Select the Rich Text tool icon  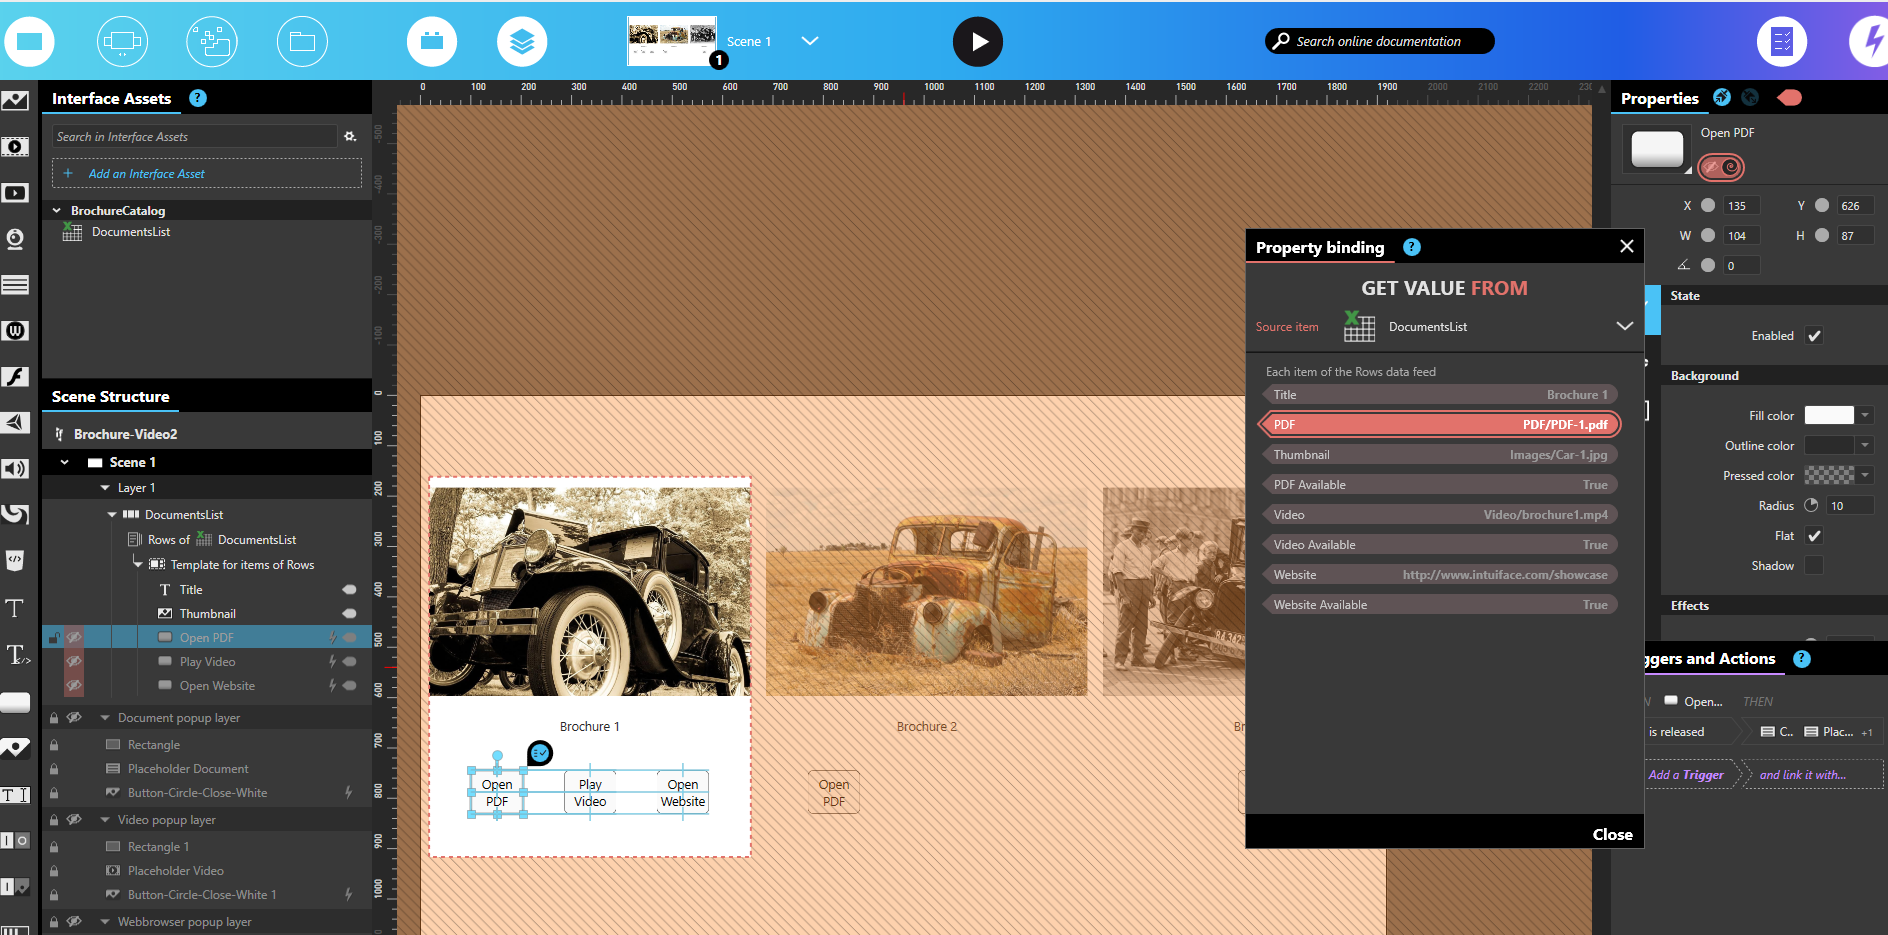tap(16, 655)
